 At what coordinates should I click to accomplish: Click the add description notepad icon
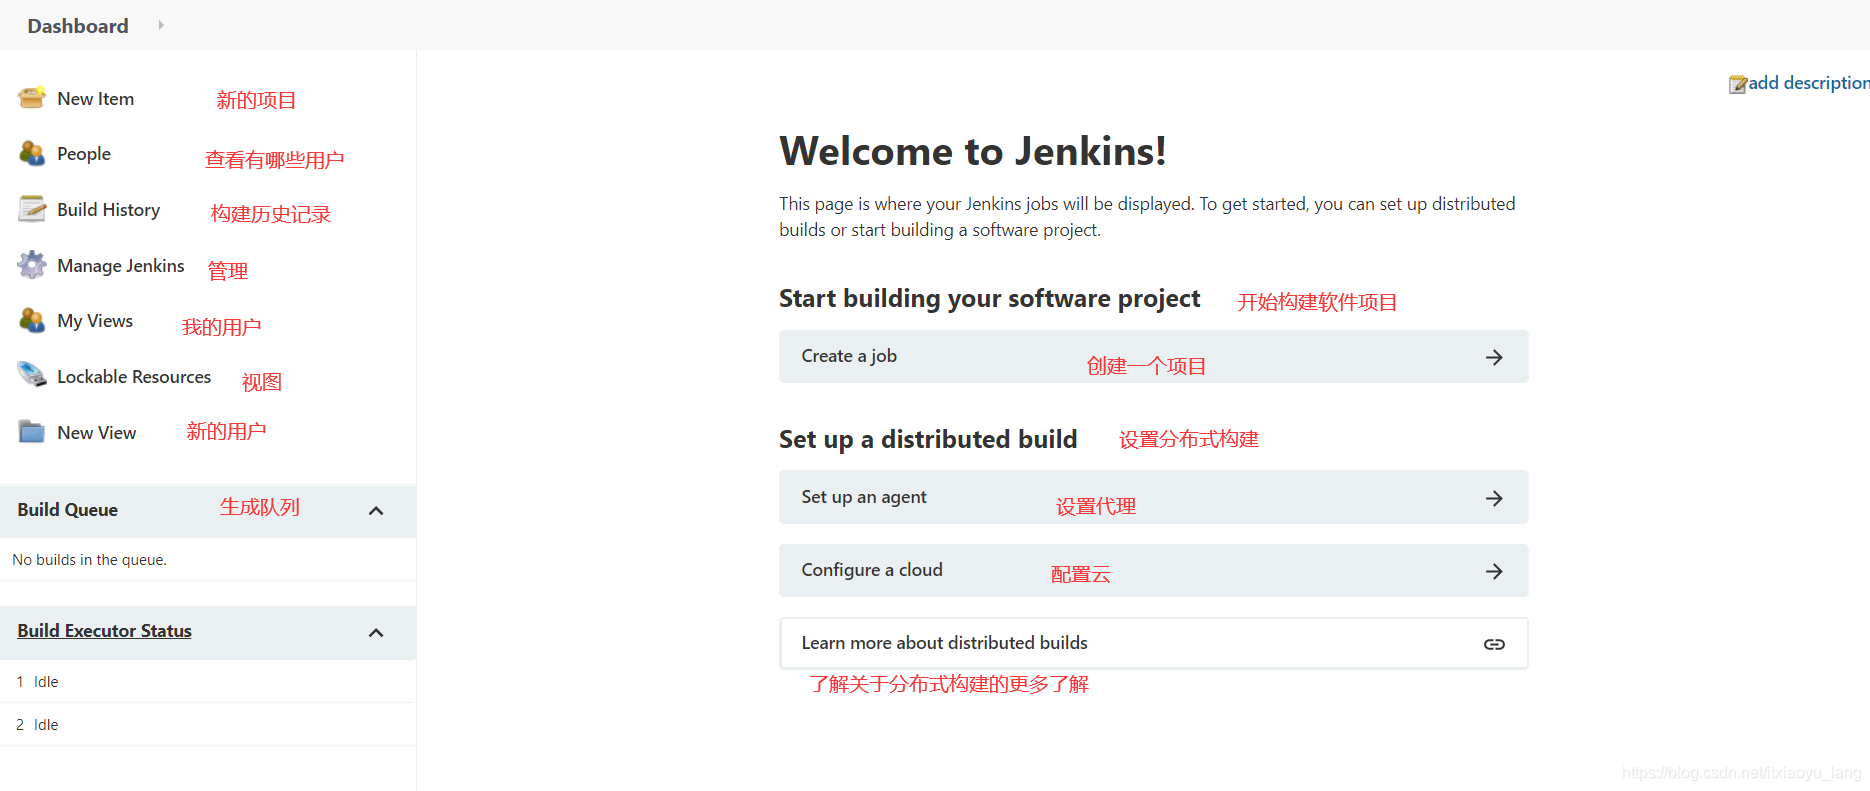1738,84
